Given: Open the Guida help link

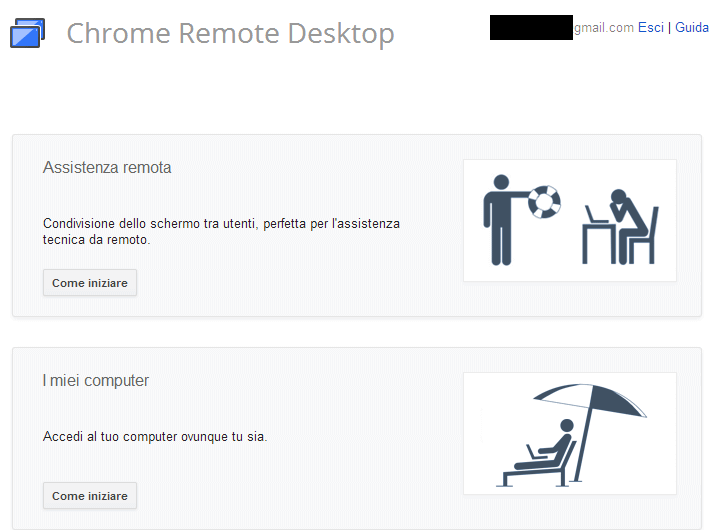Looking at the screenshot, I should 692,28.
